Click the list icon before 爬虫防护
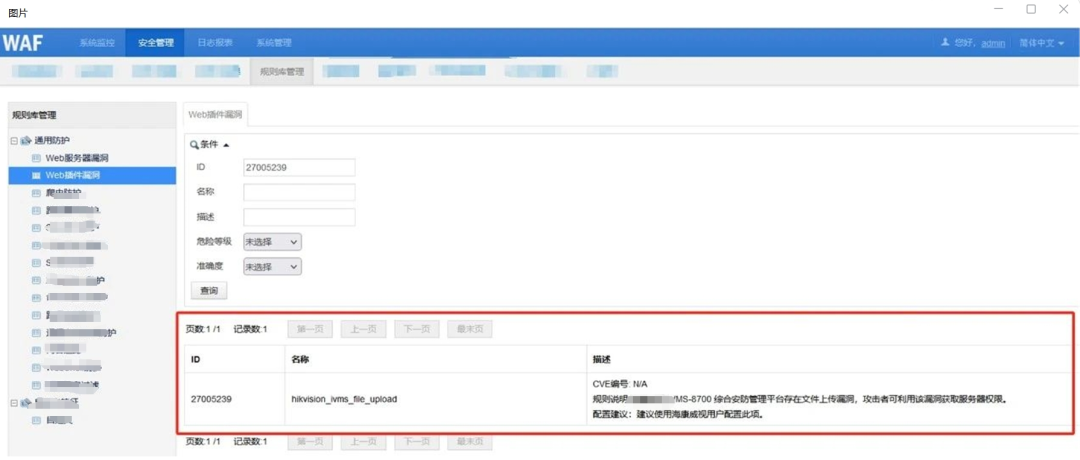Viewport: 1080px width, 460px height. click(x=37, y=192)
